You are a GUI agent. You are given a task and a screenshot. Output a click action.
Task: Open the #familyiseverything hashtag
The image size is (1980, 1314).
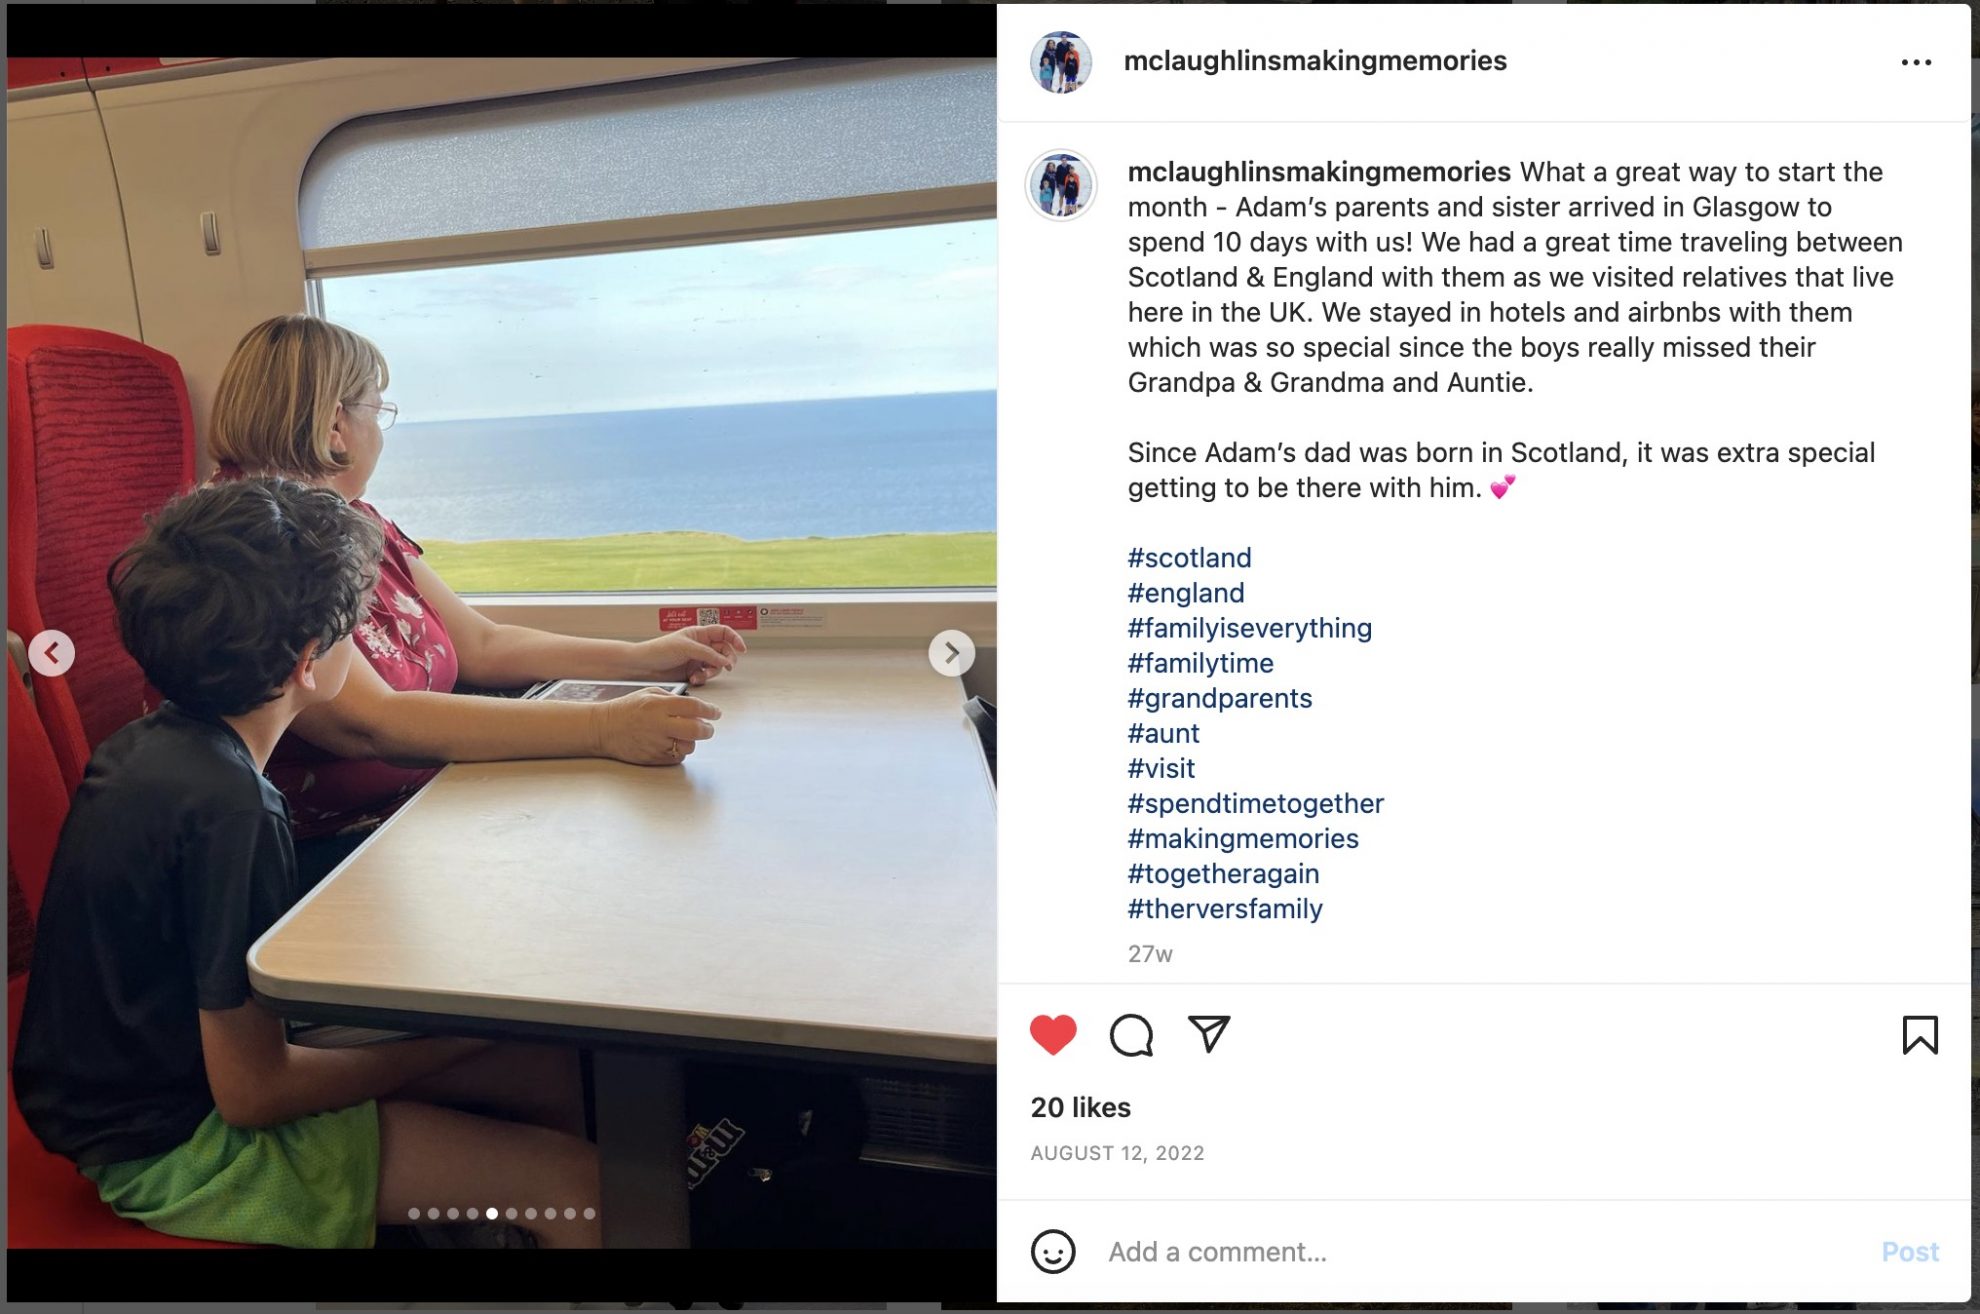(1249, 628)
